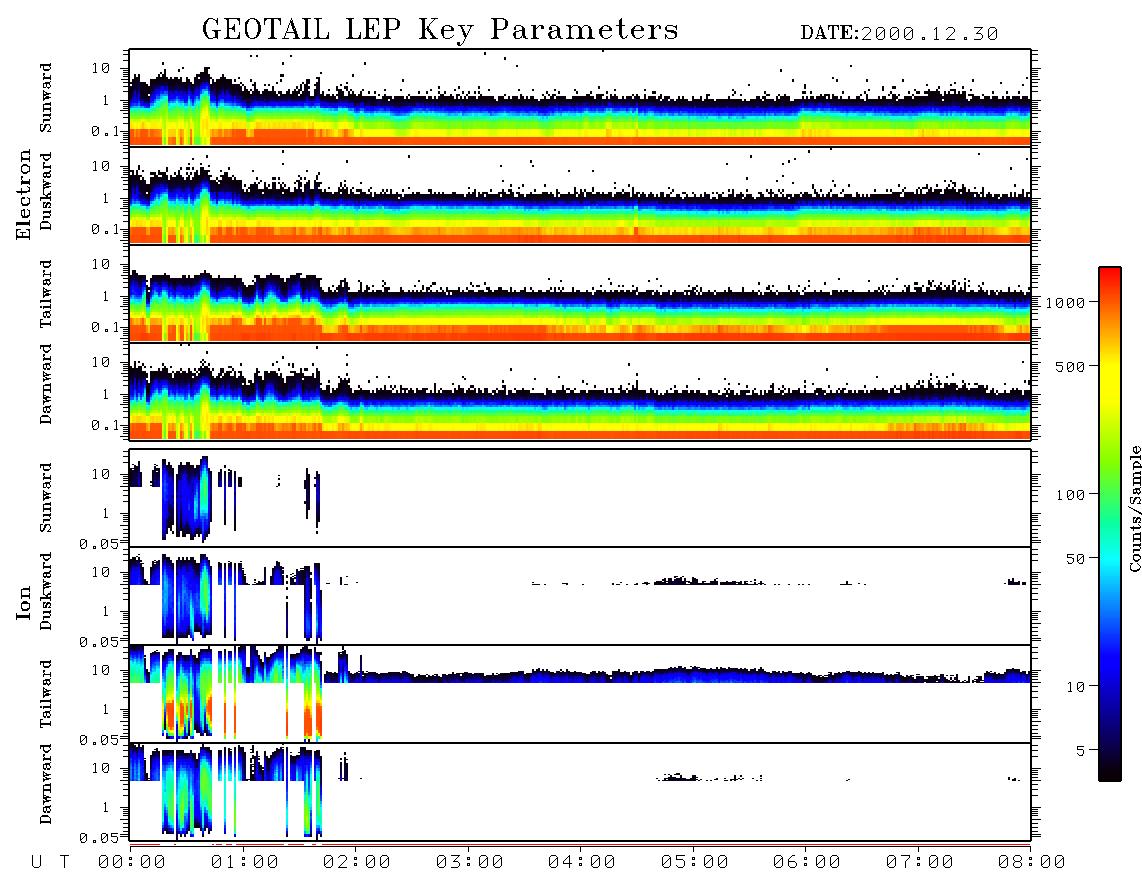Click the Ion Tailward spectrogram panel
Viewport: 1142px width, 880px height.
[x=580, y=694]
